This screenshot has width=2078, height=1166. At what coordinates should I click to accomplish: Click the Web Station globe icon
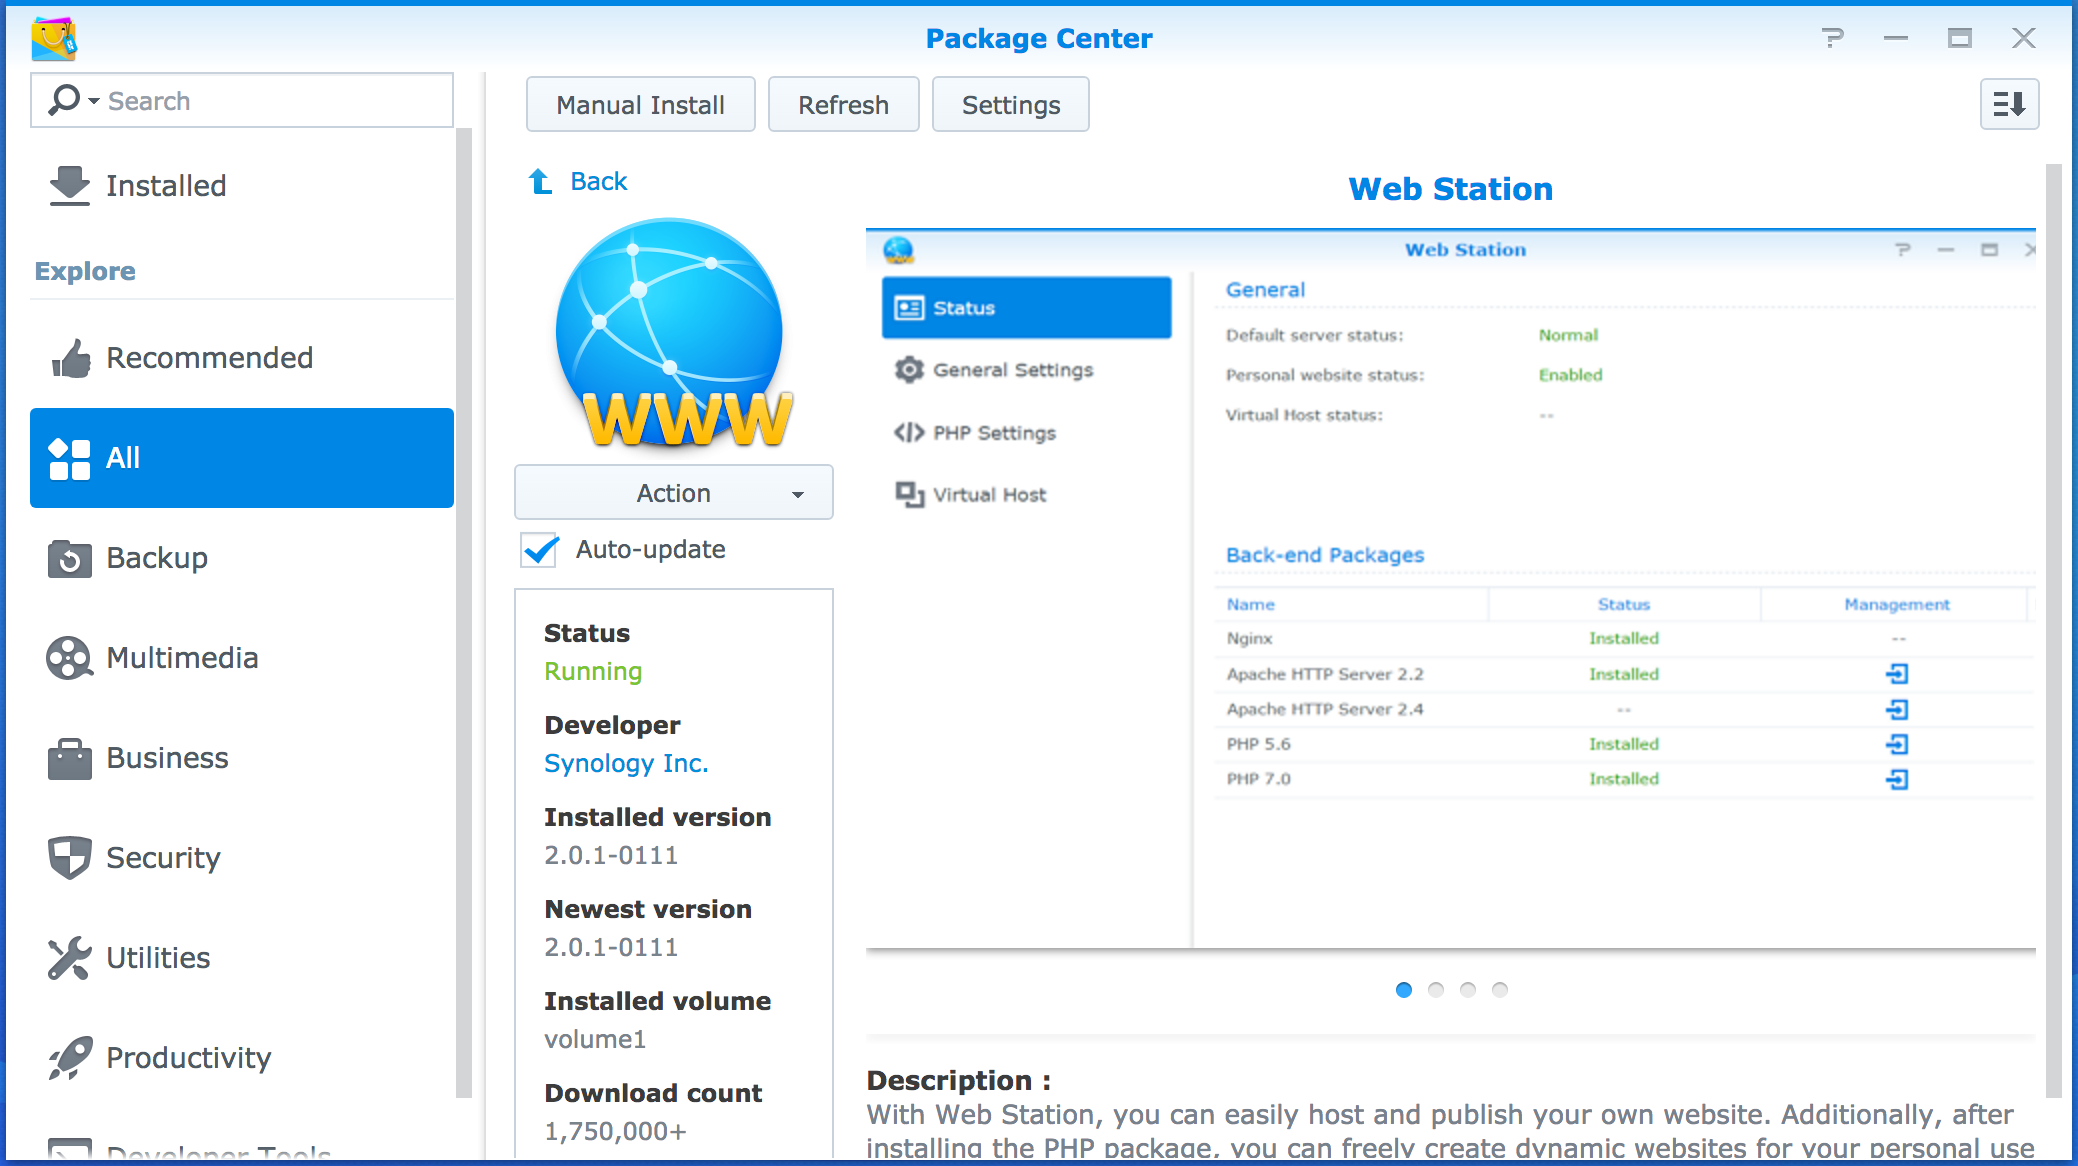click(673, 333)
